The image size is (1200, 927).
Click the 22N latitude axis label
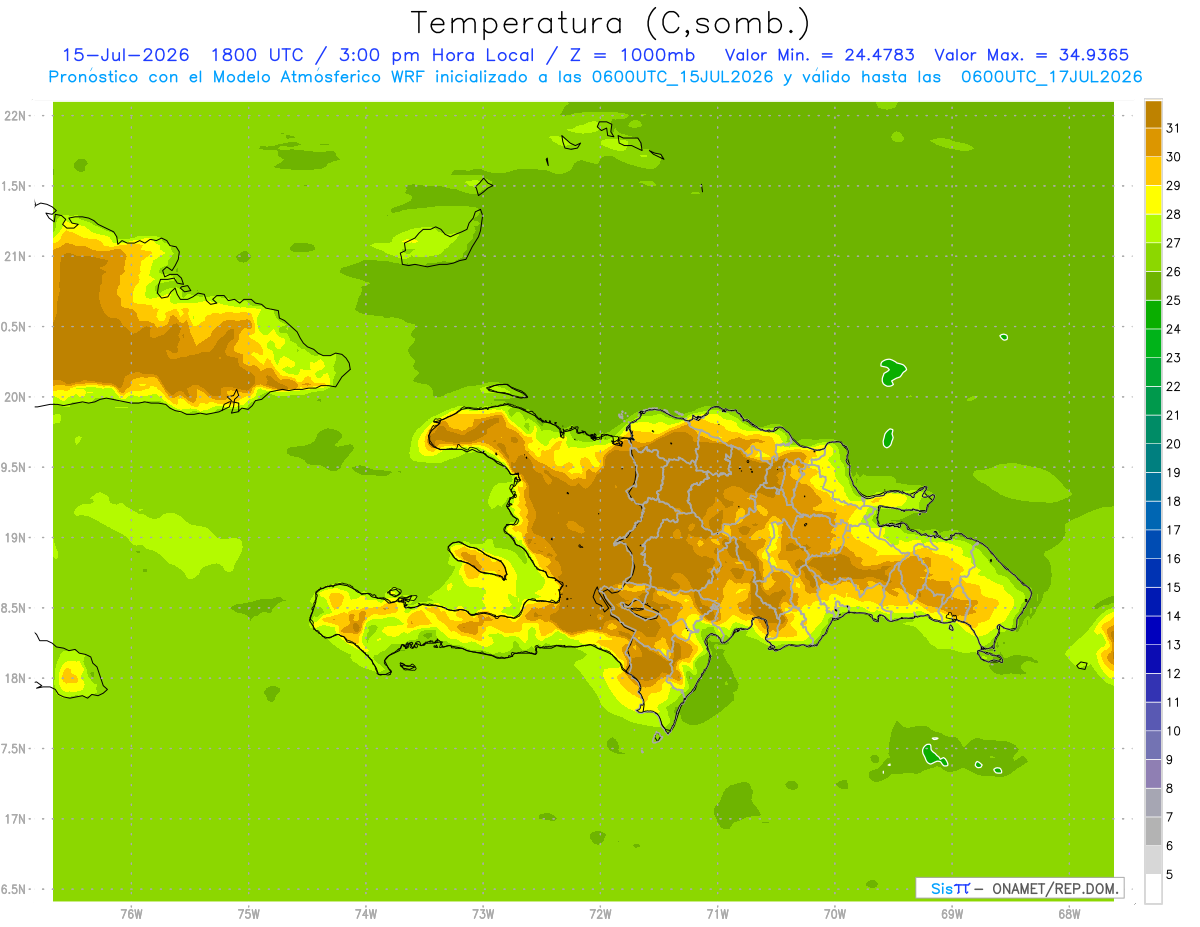coord(17,115)
